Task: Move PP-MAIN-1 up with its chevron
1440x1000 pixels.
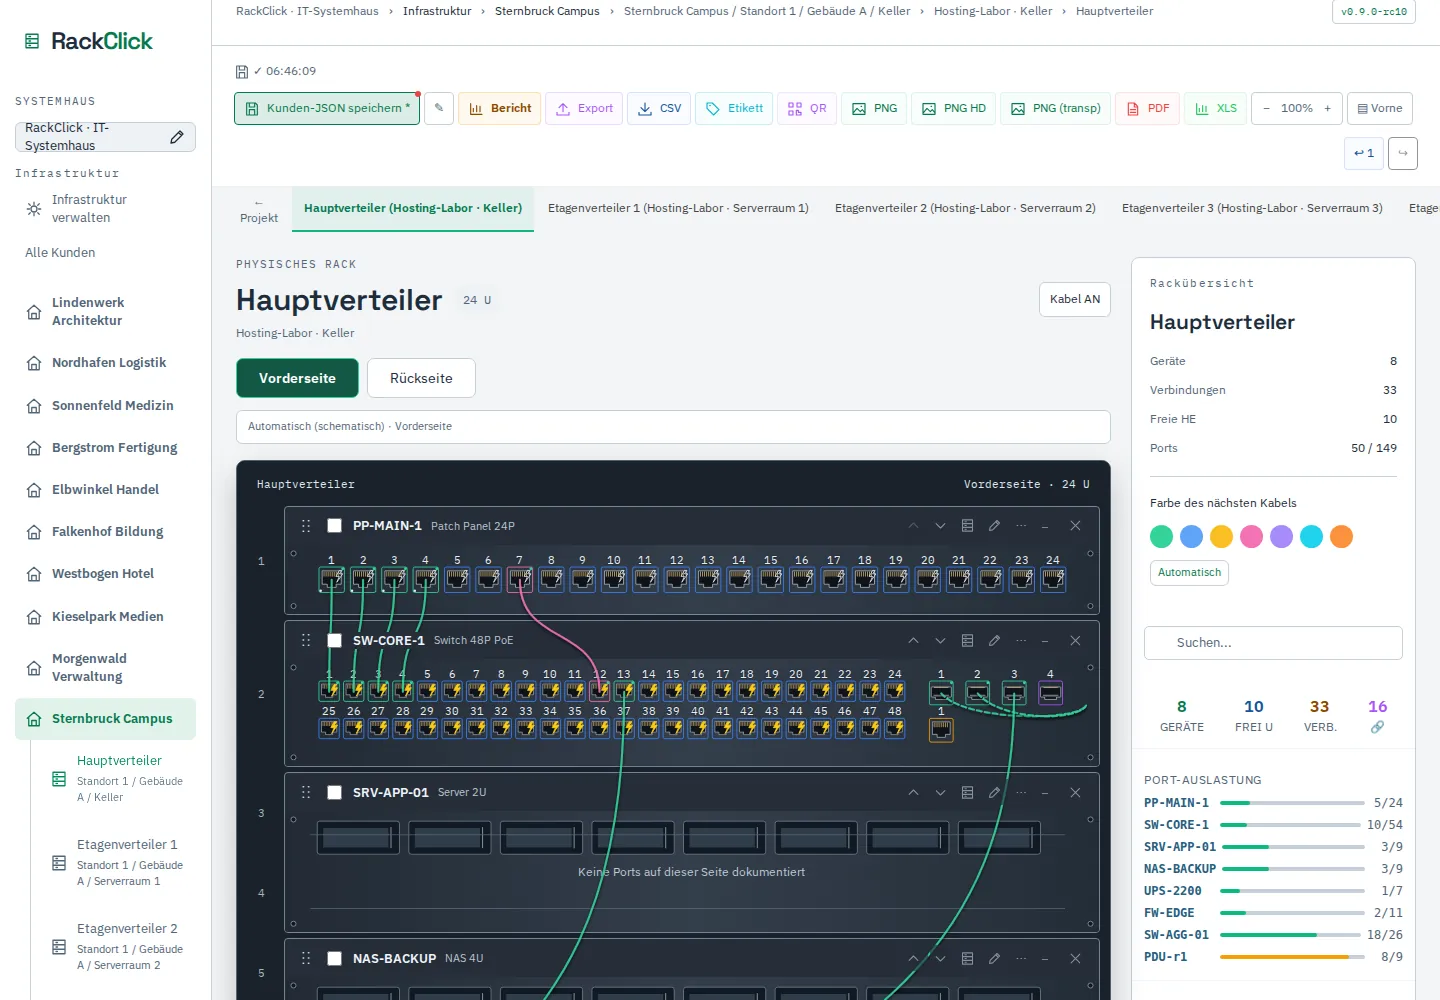Action: (x=913, y=526)
